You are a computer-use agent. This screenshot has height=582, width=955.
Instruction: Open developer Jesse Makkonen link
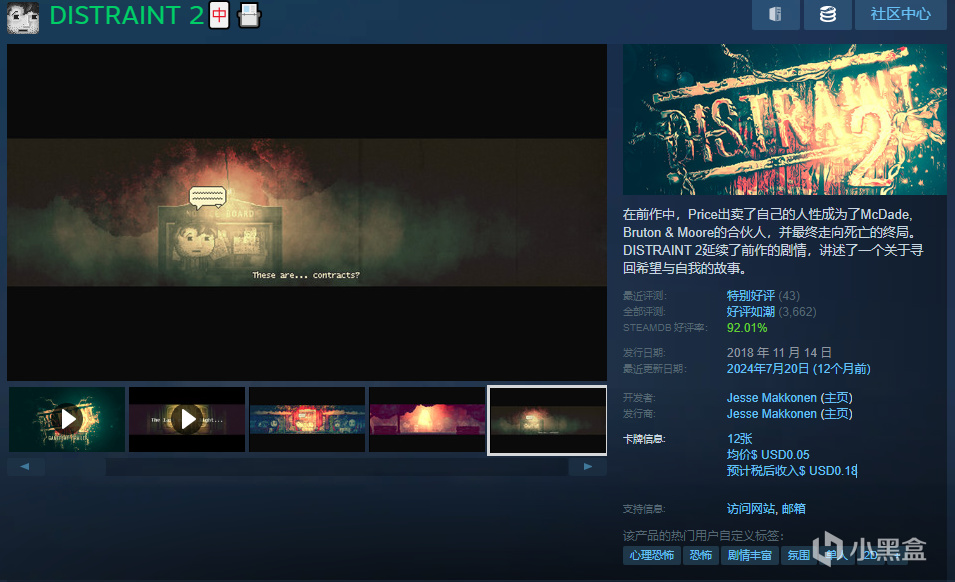772,398
